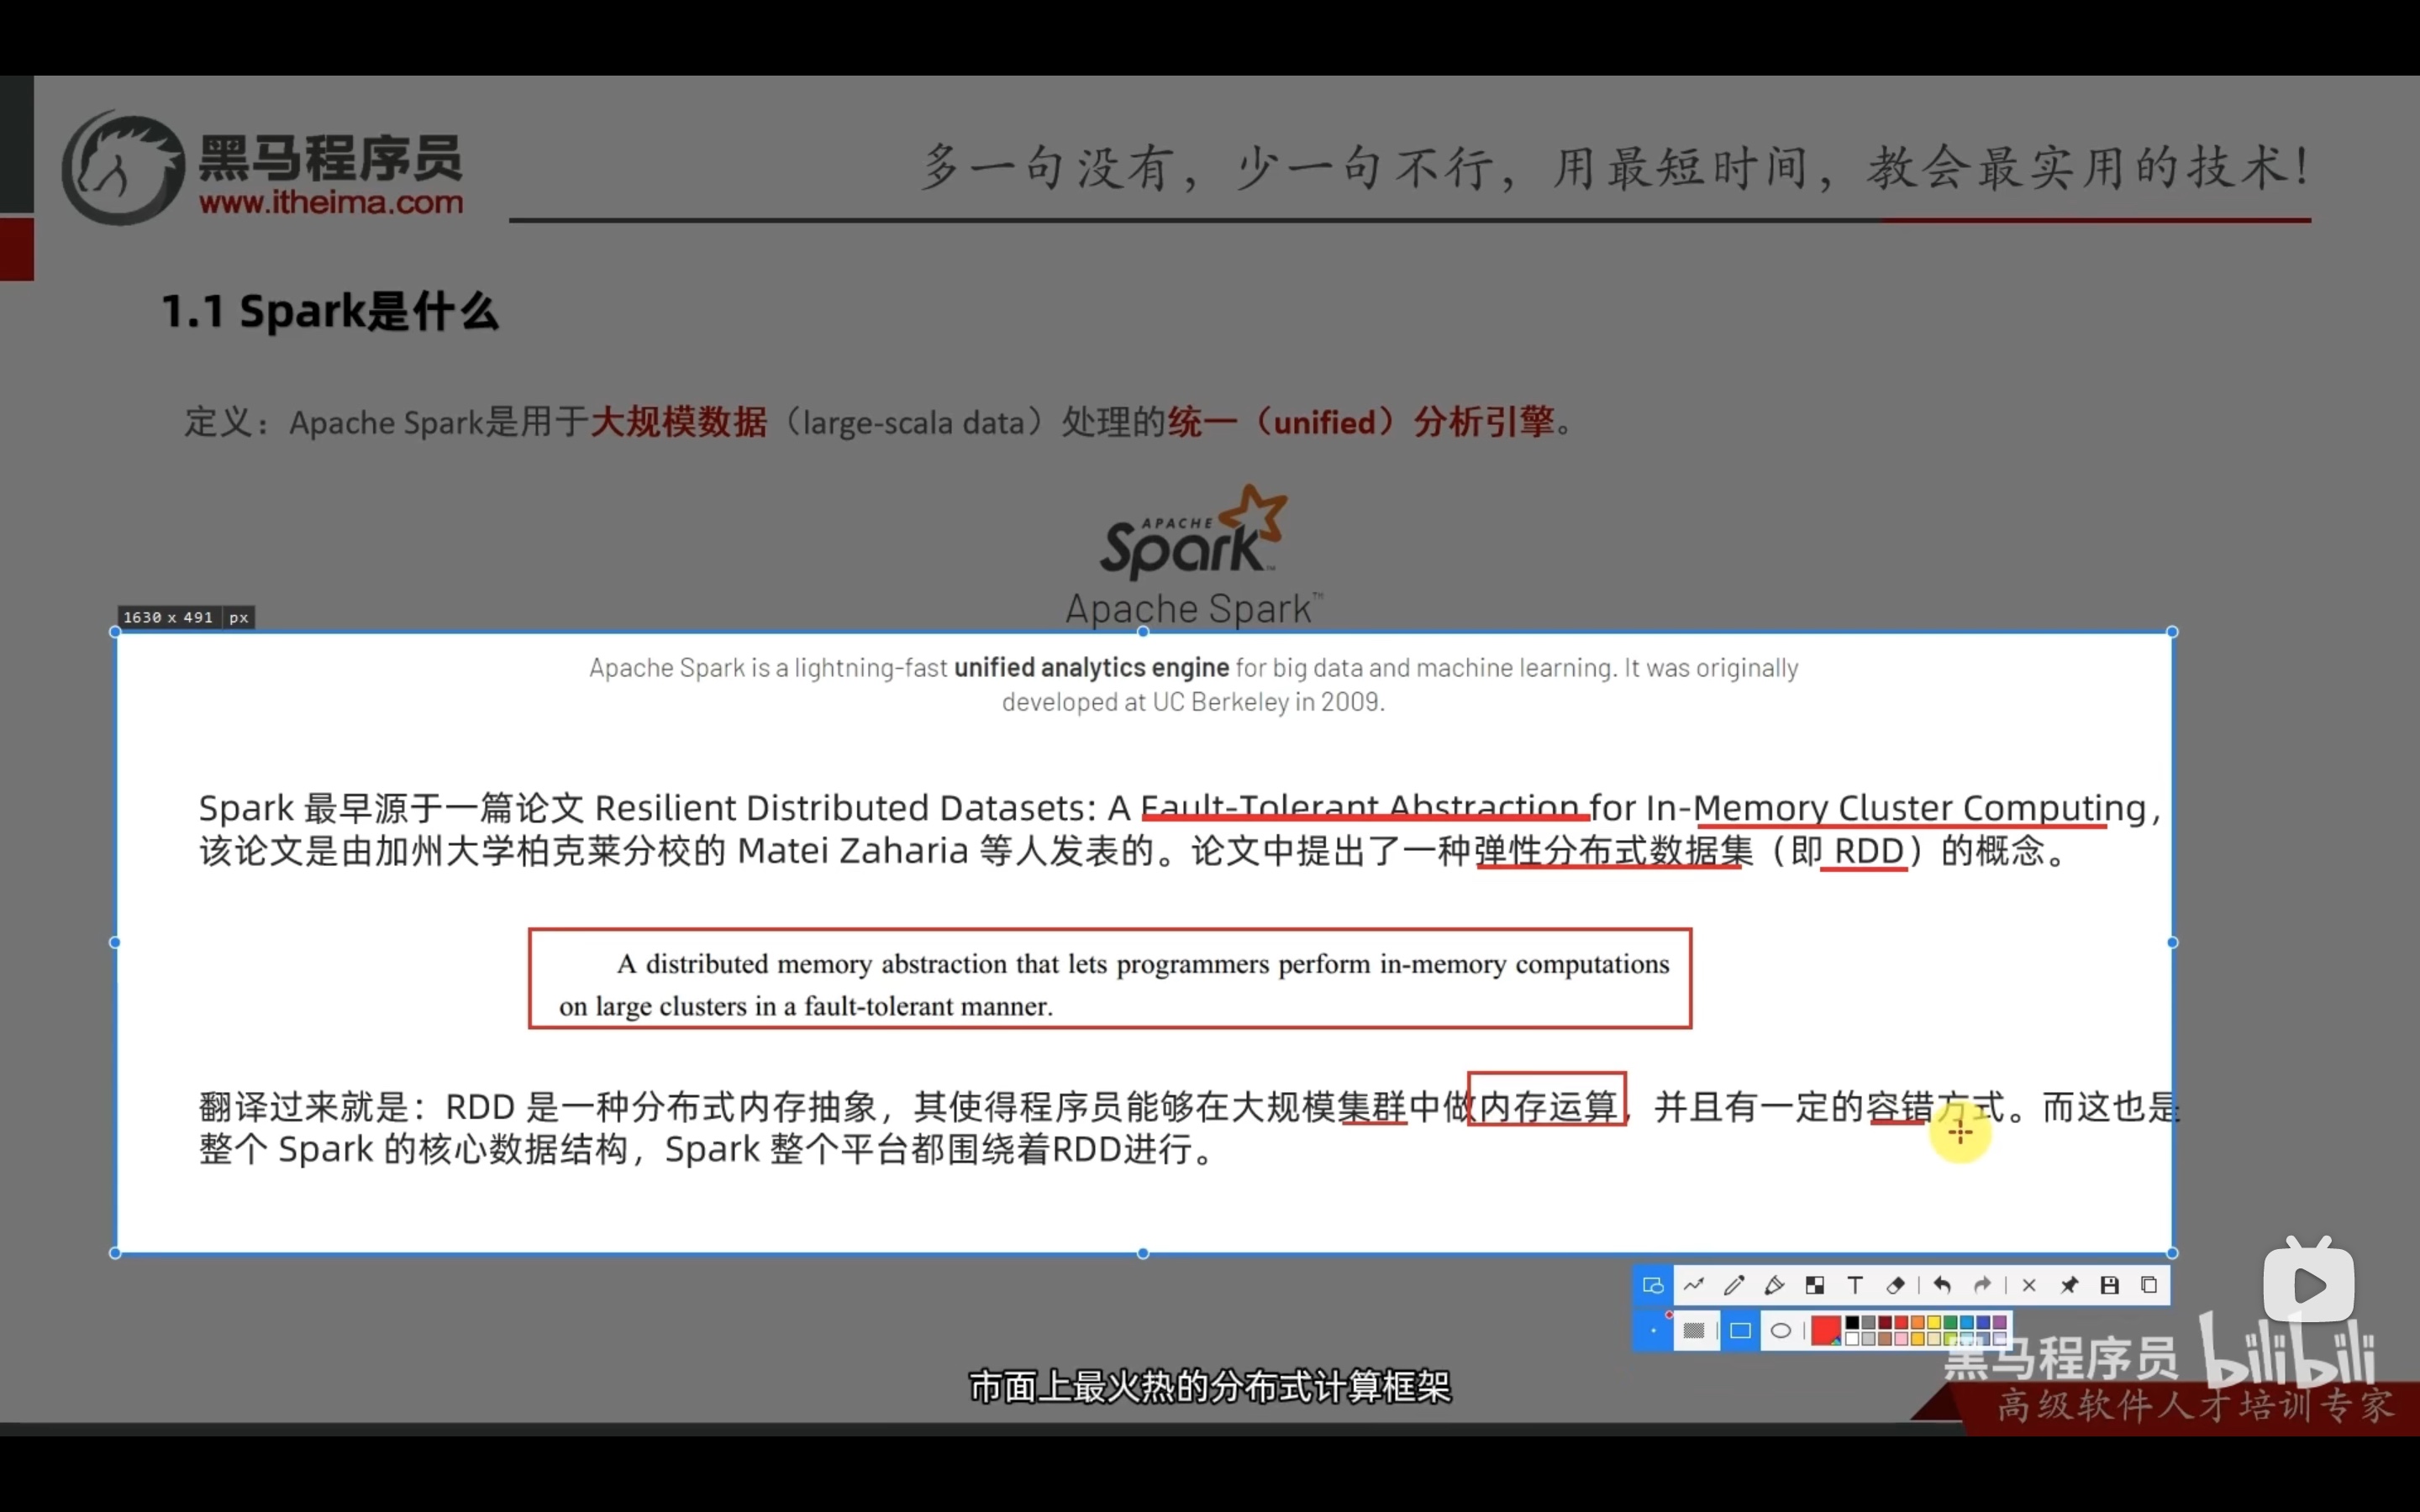Viewport: 2420px width, 1512px height.
Task: Undo the last annotation
Action: [x=1942, y=1285]
